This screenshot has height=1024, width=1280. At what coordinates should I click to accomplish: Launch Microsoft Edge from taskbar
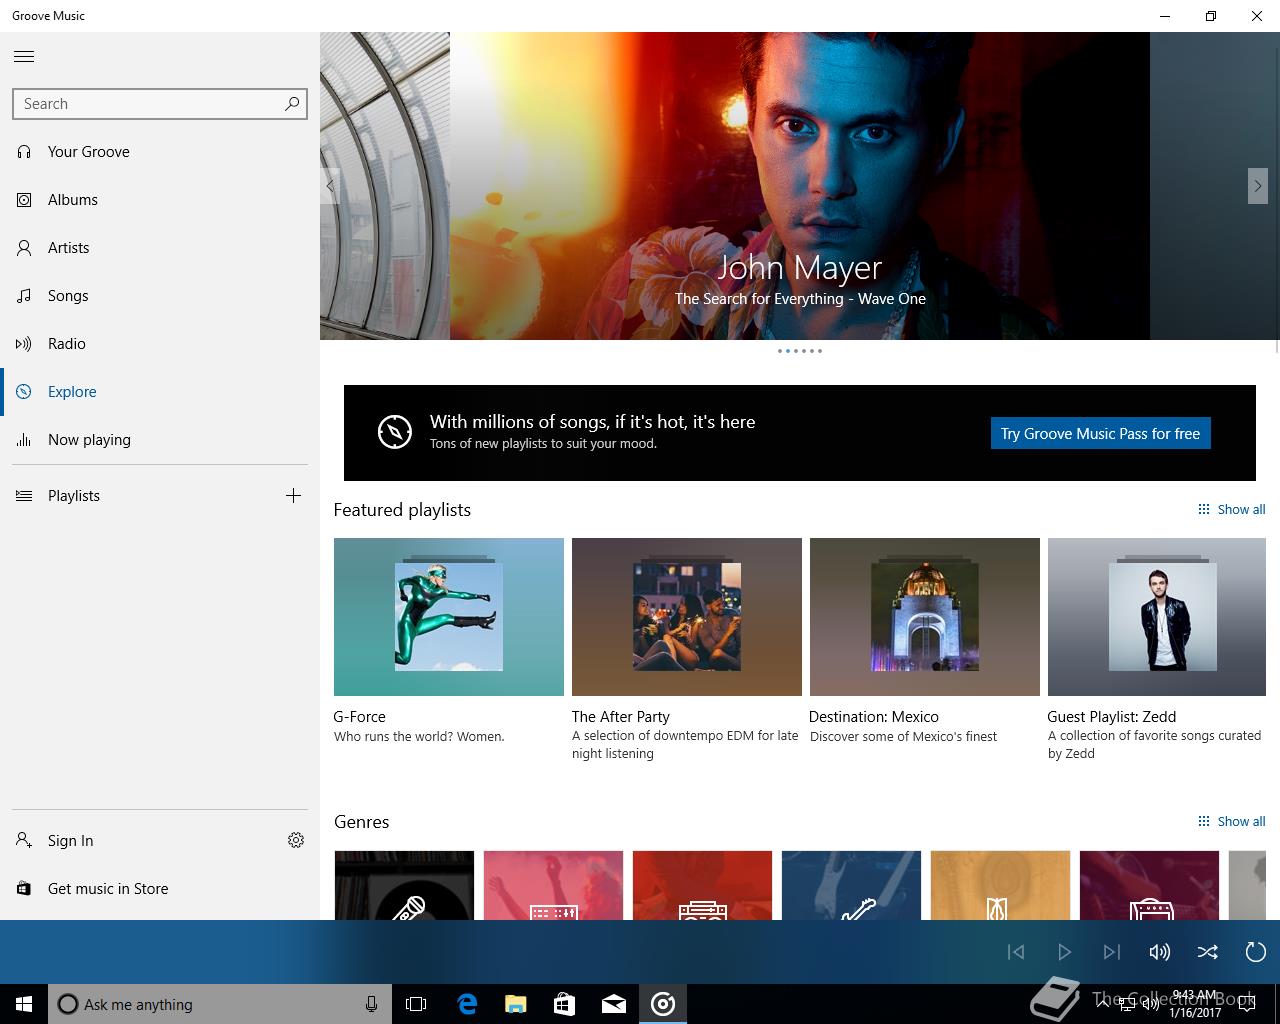[466, 1004]
